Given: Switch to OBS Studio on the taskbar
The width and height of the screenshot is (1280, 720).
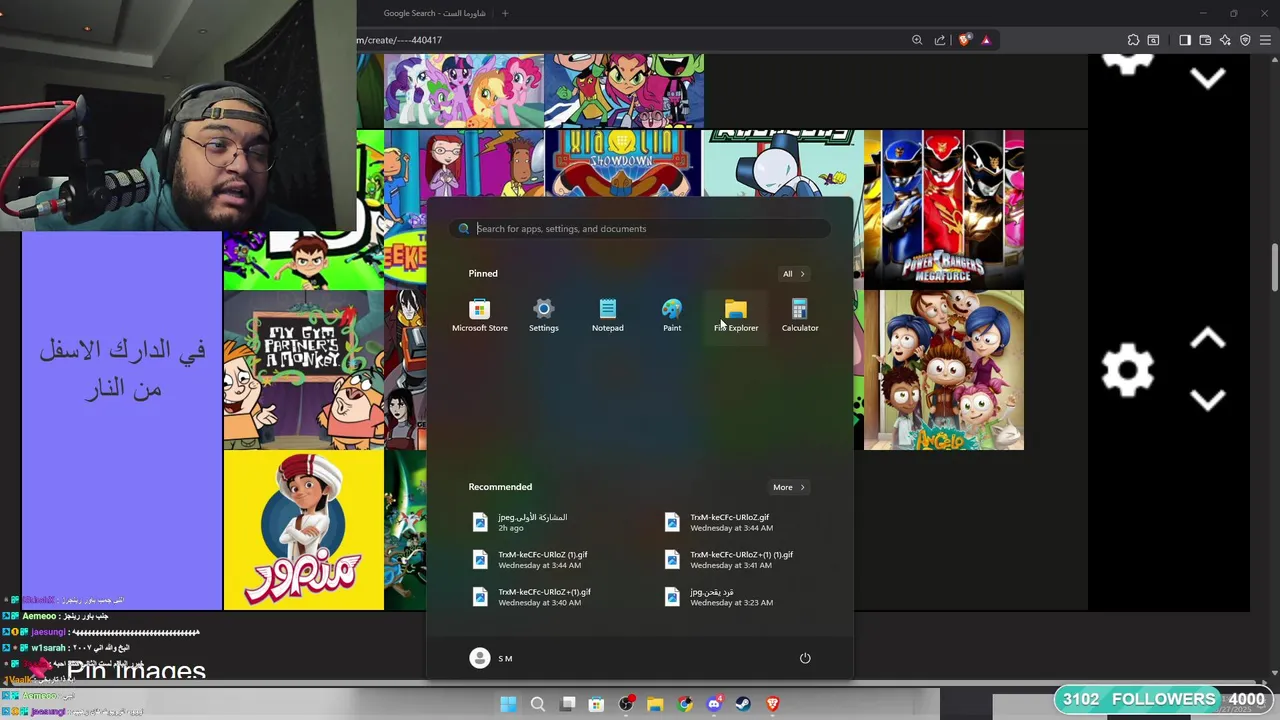Looking at the screenshot, I should point(626,704).
